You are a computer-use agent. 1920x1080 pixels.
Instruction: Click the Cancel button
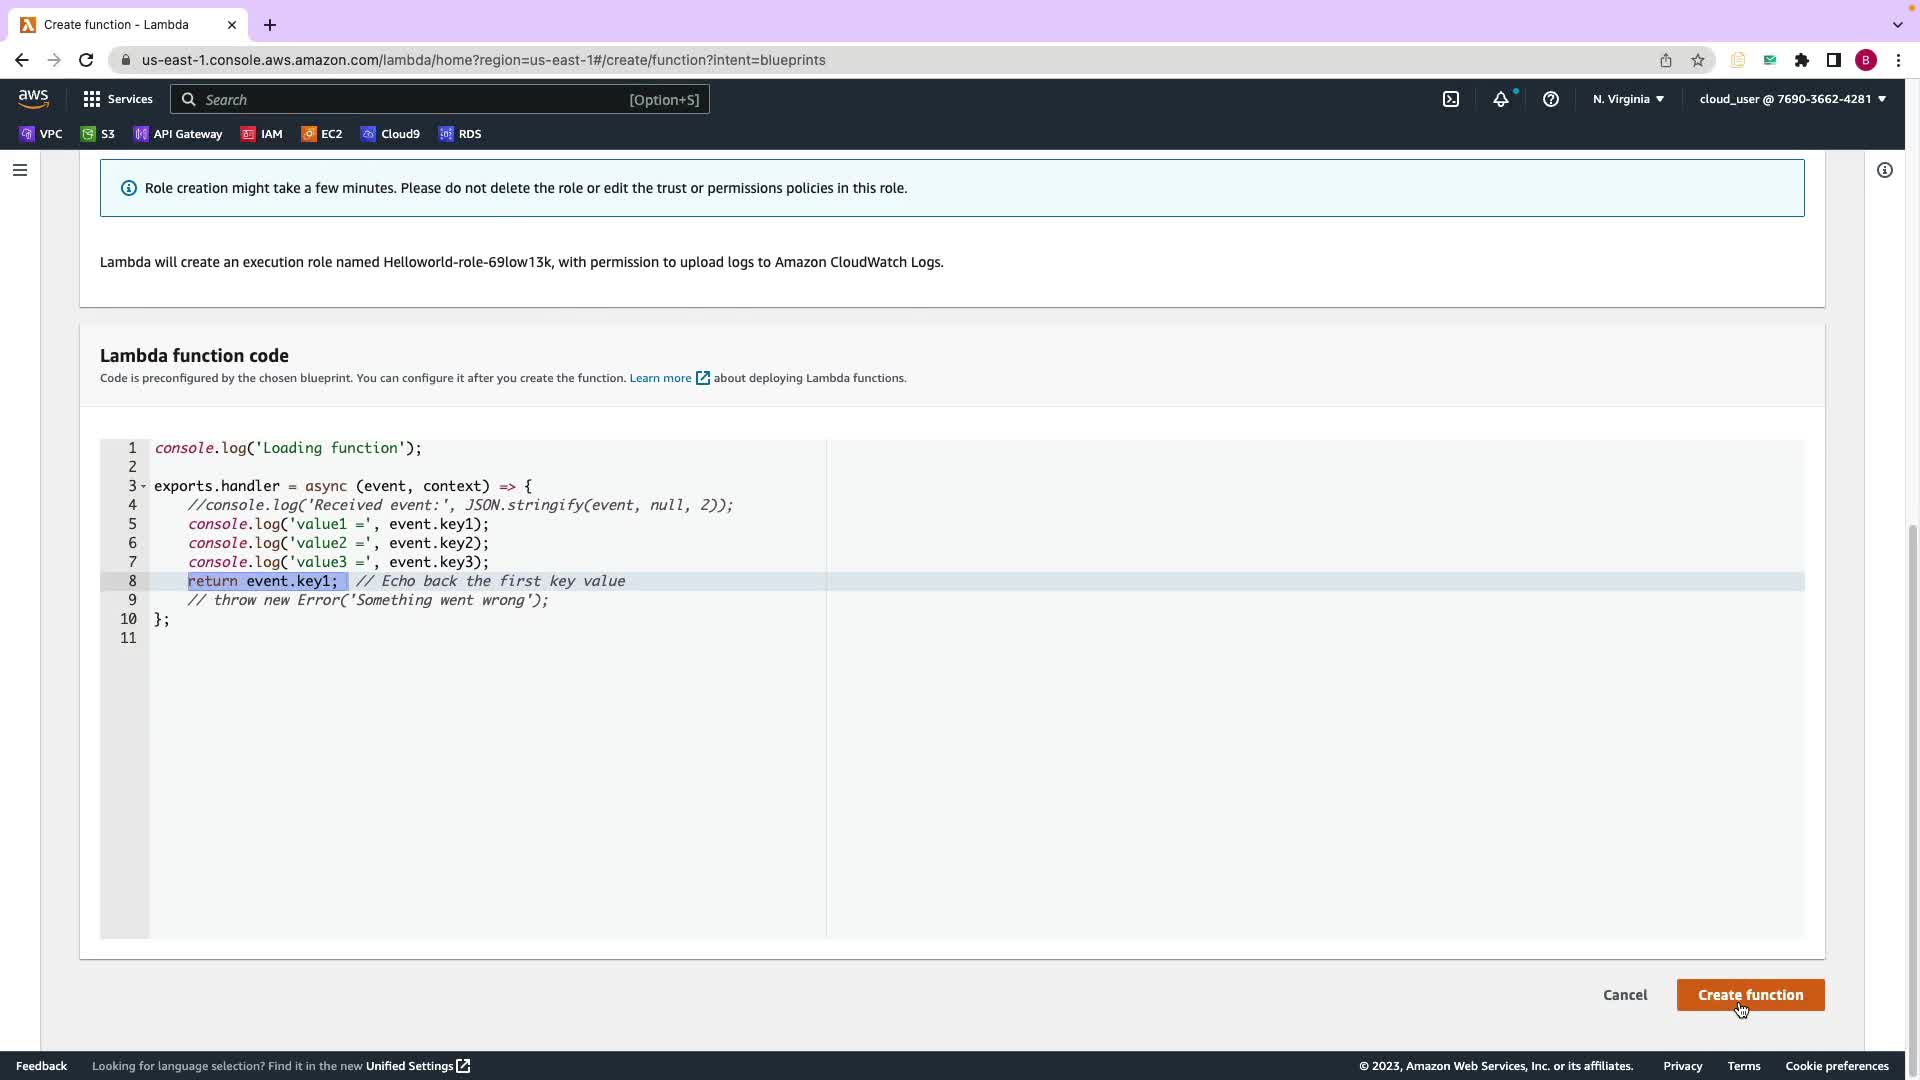(x=1625, y=995)
